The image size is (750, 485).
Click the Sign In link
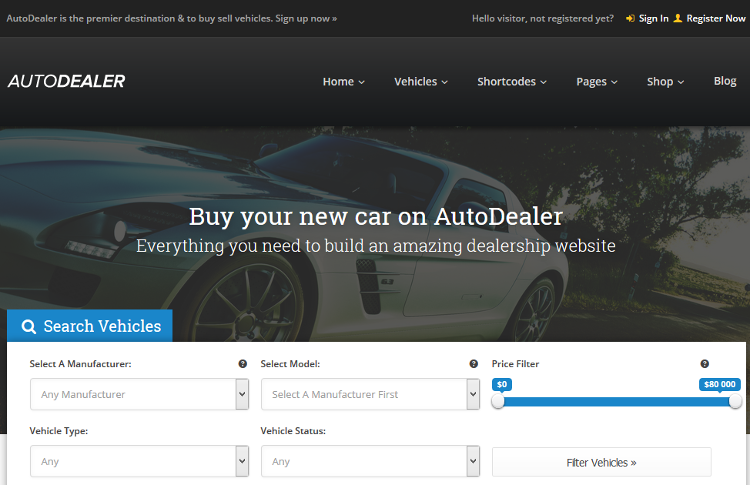tap(653, 19)
